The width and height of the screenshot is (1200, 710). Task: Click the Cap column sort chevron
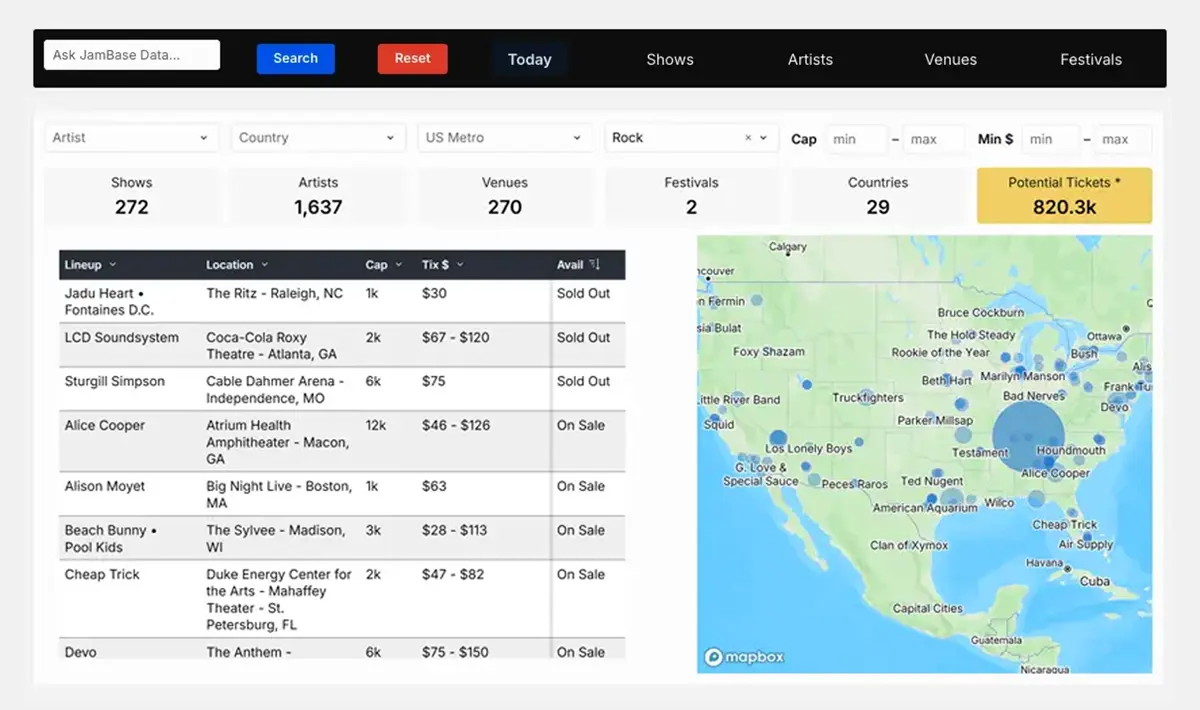click(399, 265)
